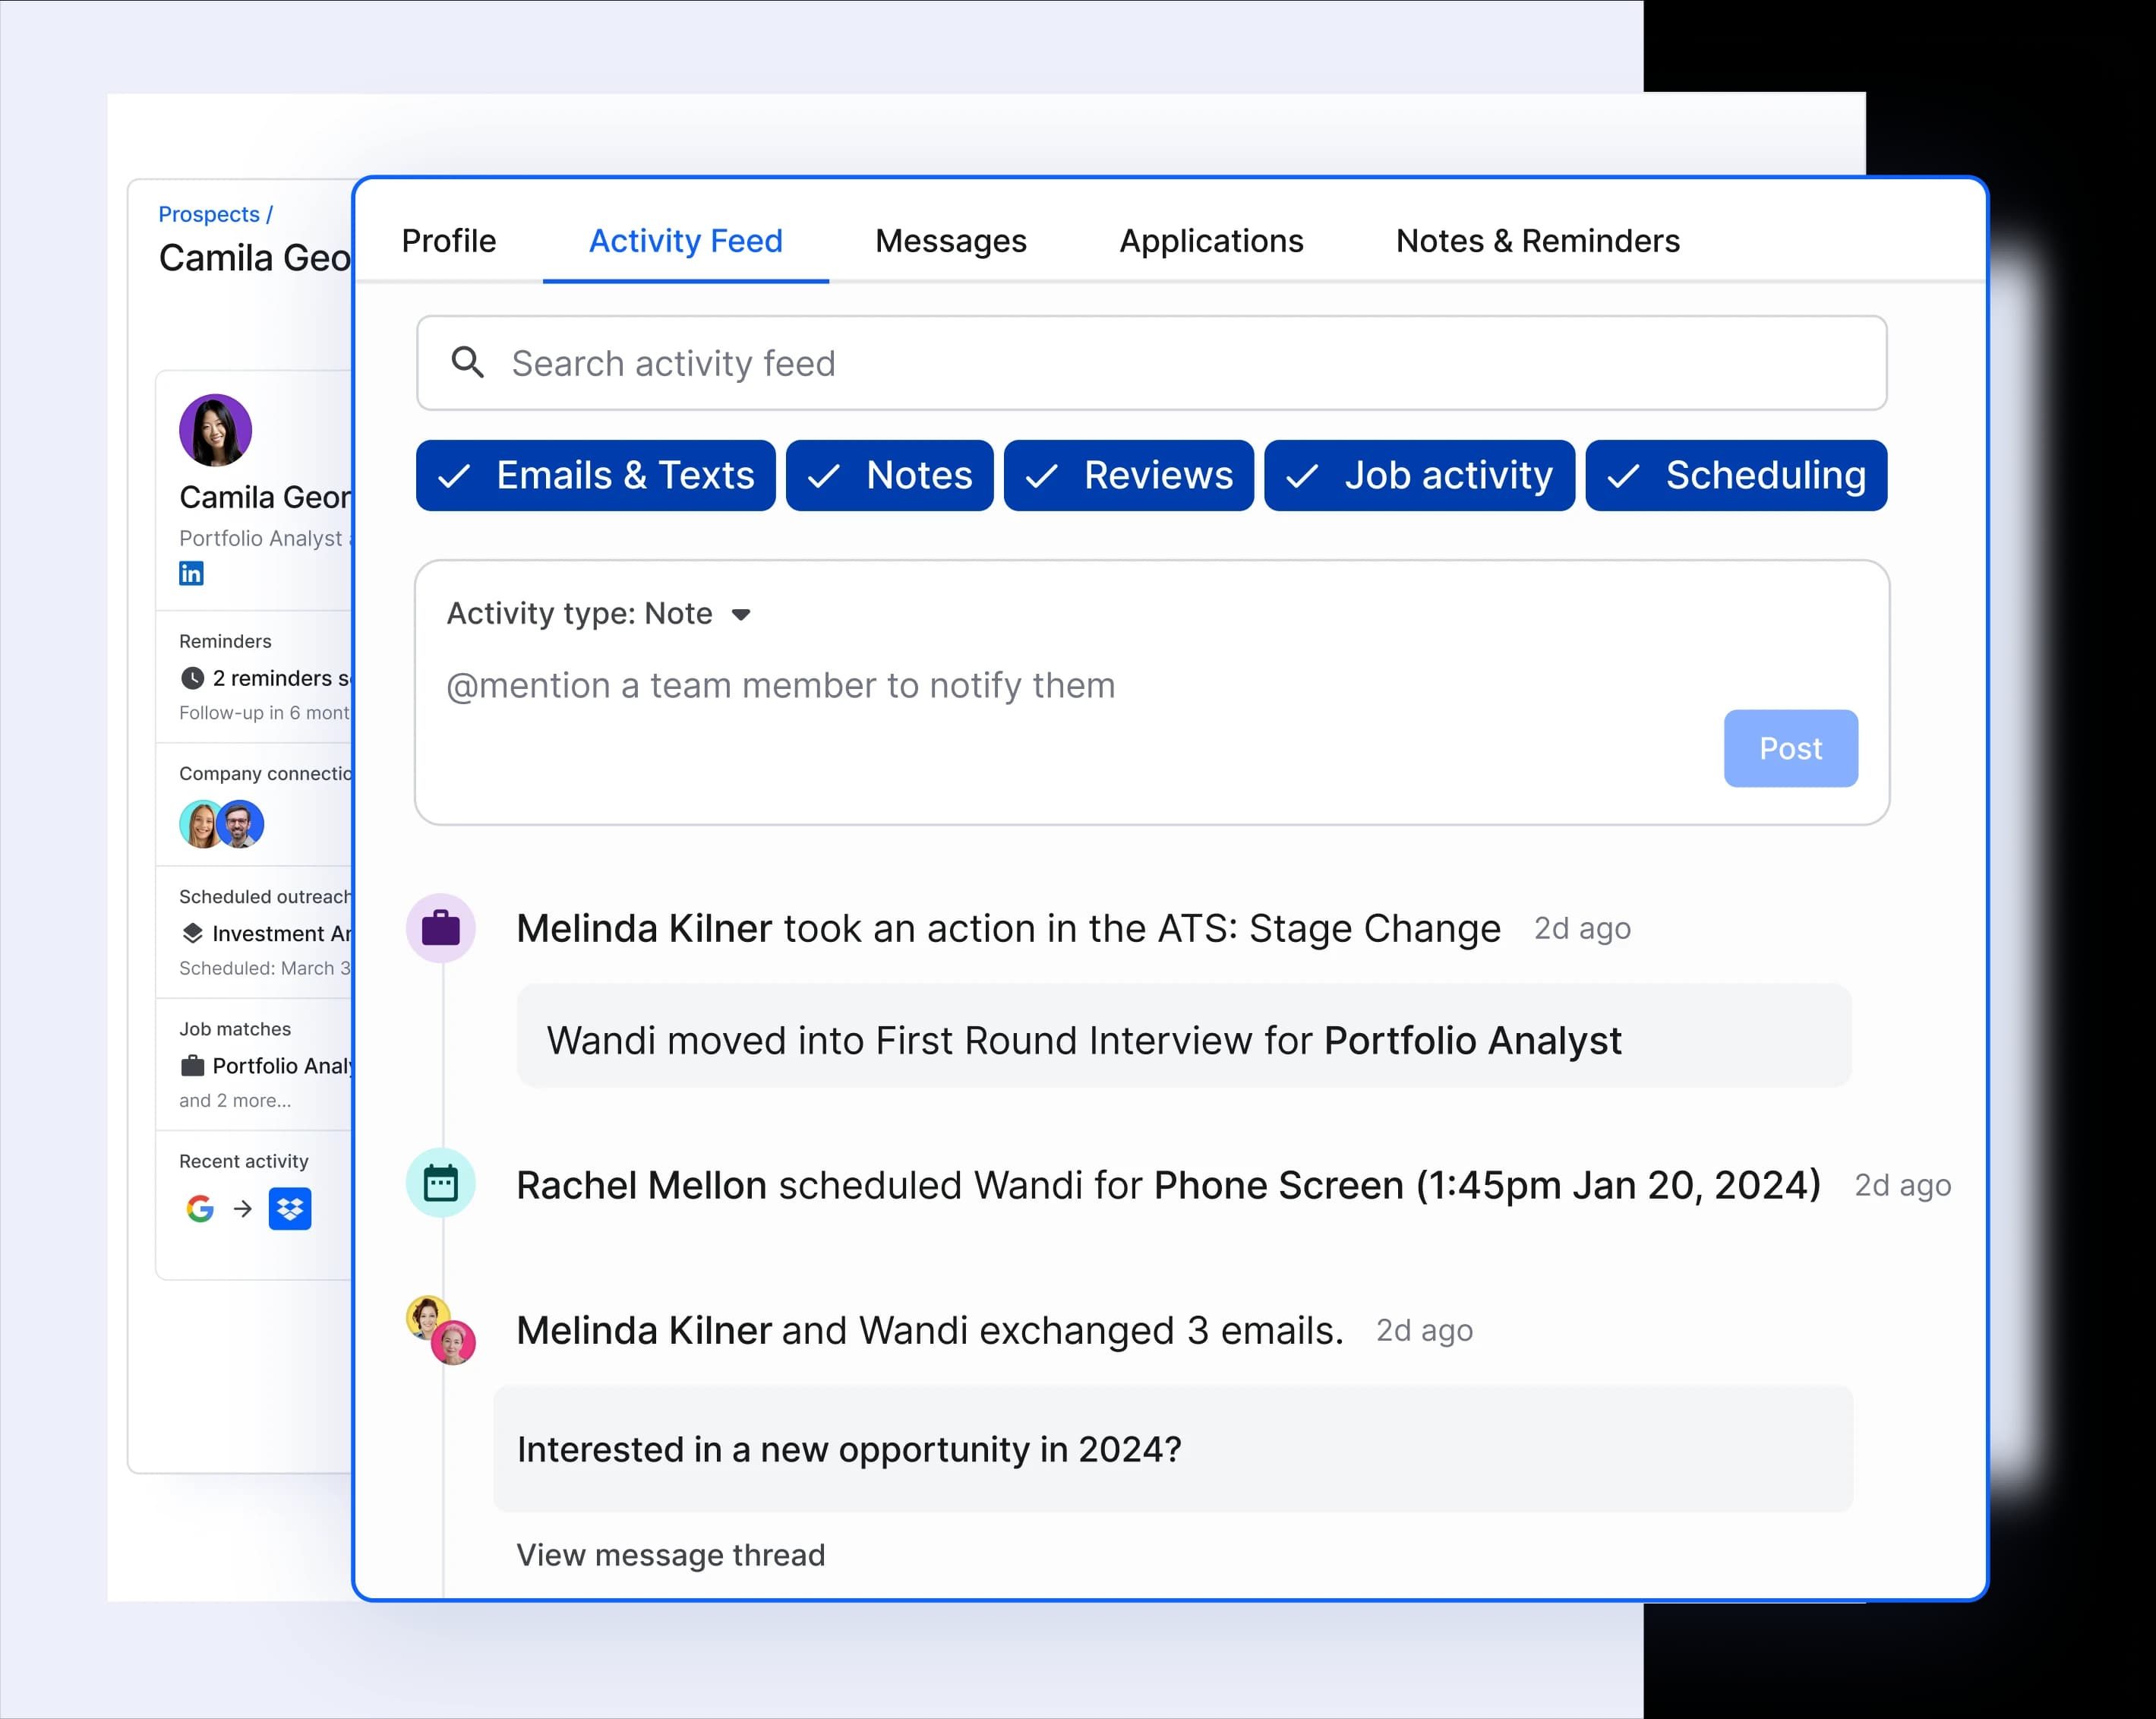The image size is (2156, 1719).
Task: Click the Dropbox icon under Recent activity
Action: [x=290, y=1208]
